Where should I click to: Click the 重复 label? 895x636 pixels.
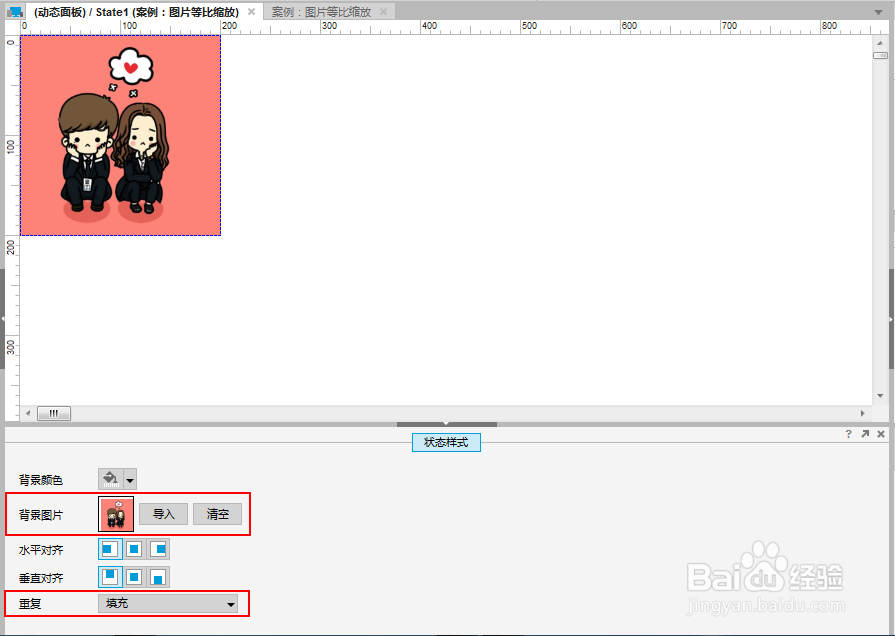[30, 604]
